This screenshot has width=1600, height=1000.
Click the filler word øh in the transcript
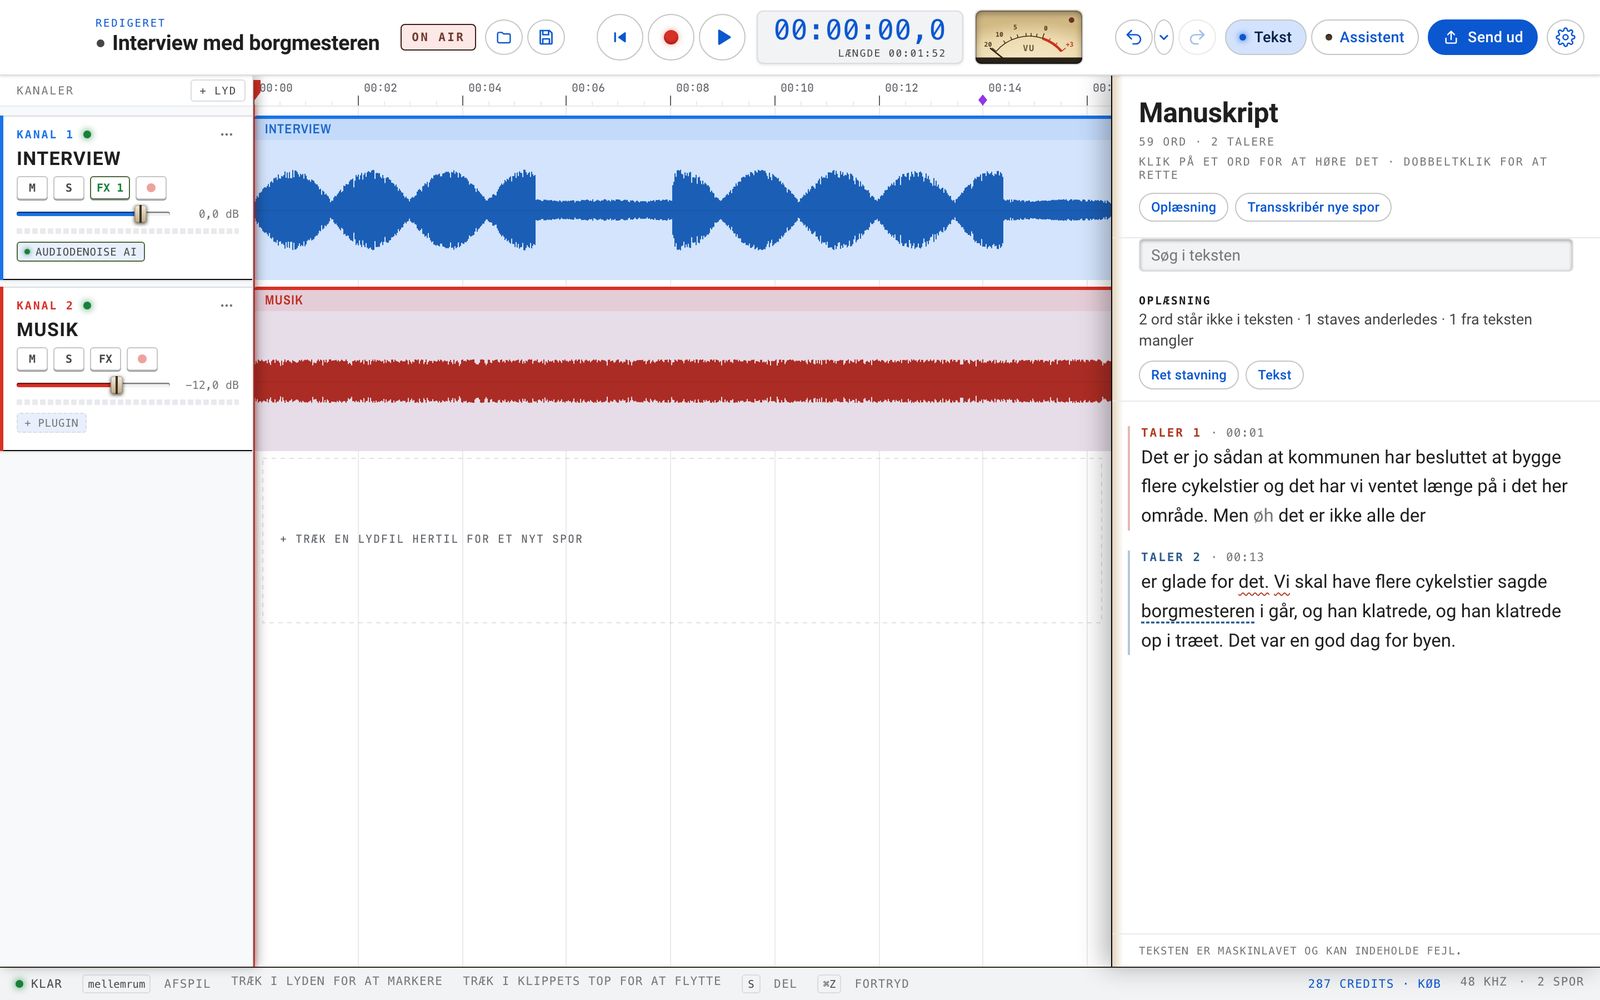click(1263, 516)
